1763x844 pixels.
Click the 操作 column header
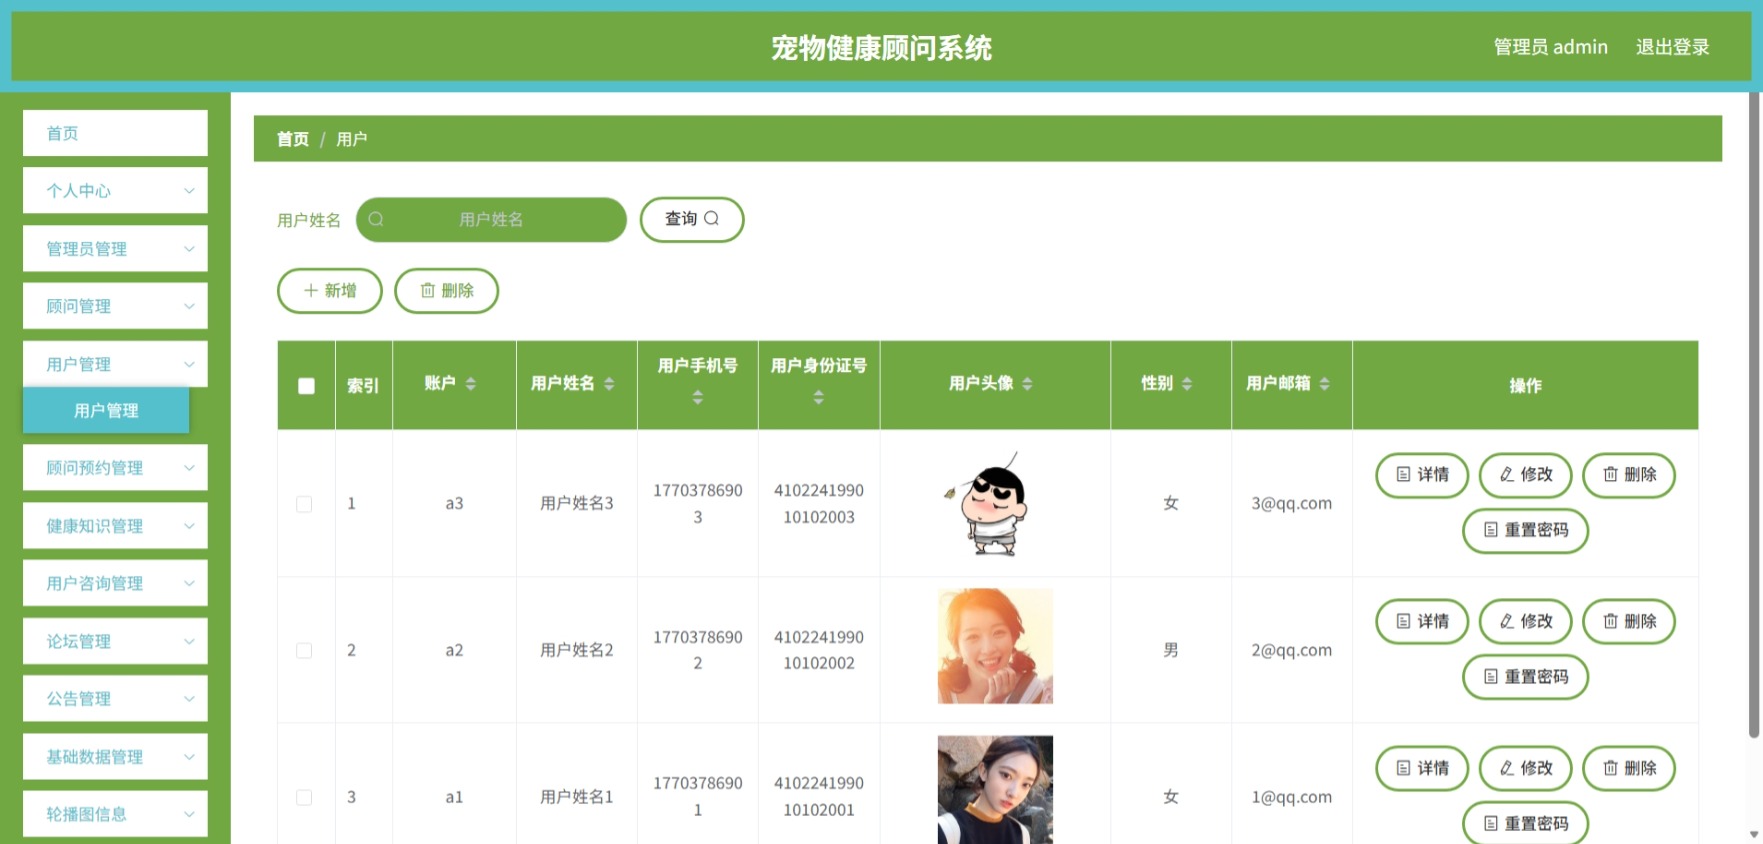click(x=1525, y=386)
